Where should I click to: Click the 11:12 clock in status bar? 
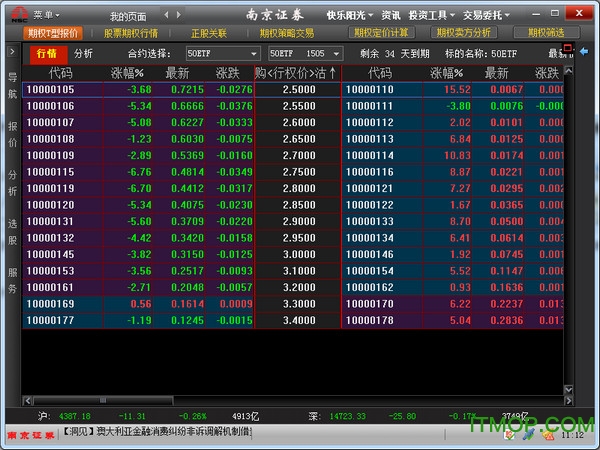point(572,435)
